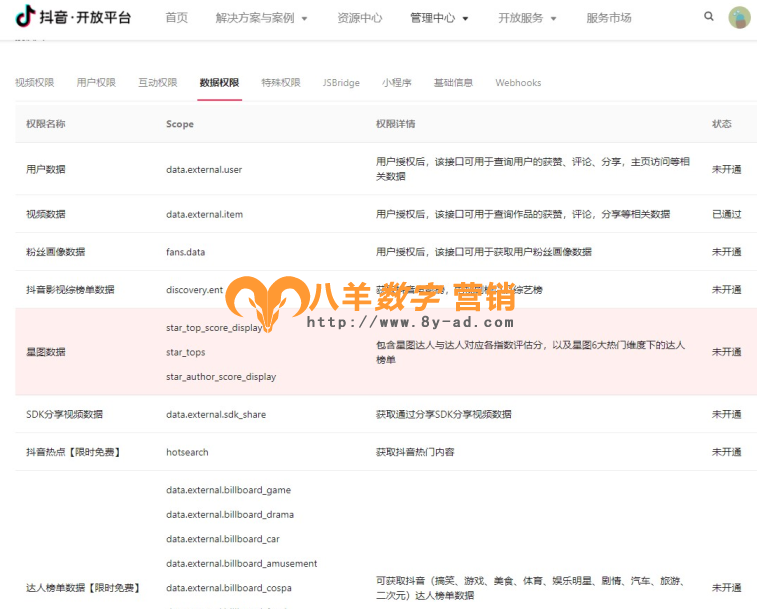Viewport: 757px width, 609px height.
Task: Open 服务市场 navigation link
Action: click(608, 18)
